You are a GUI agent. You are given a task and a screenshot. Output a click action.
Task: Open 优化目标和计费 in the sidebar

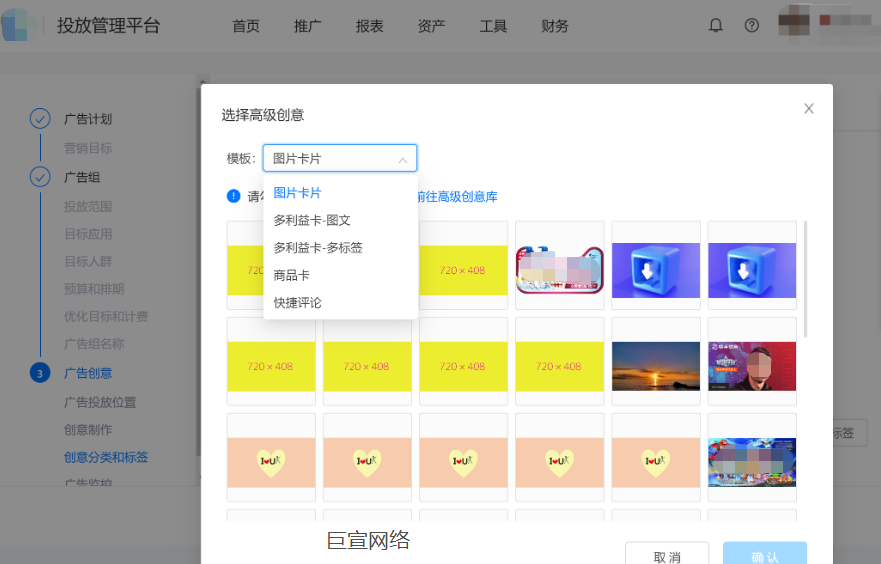(106, 317)
